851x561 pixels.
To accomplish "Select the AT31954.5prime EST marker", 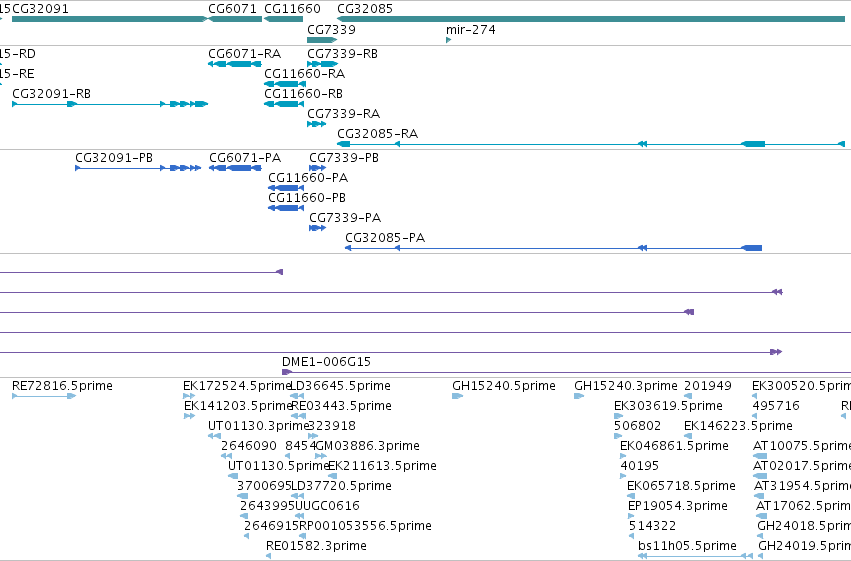I will click(759, 496).
